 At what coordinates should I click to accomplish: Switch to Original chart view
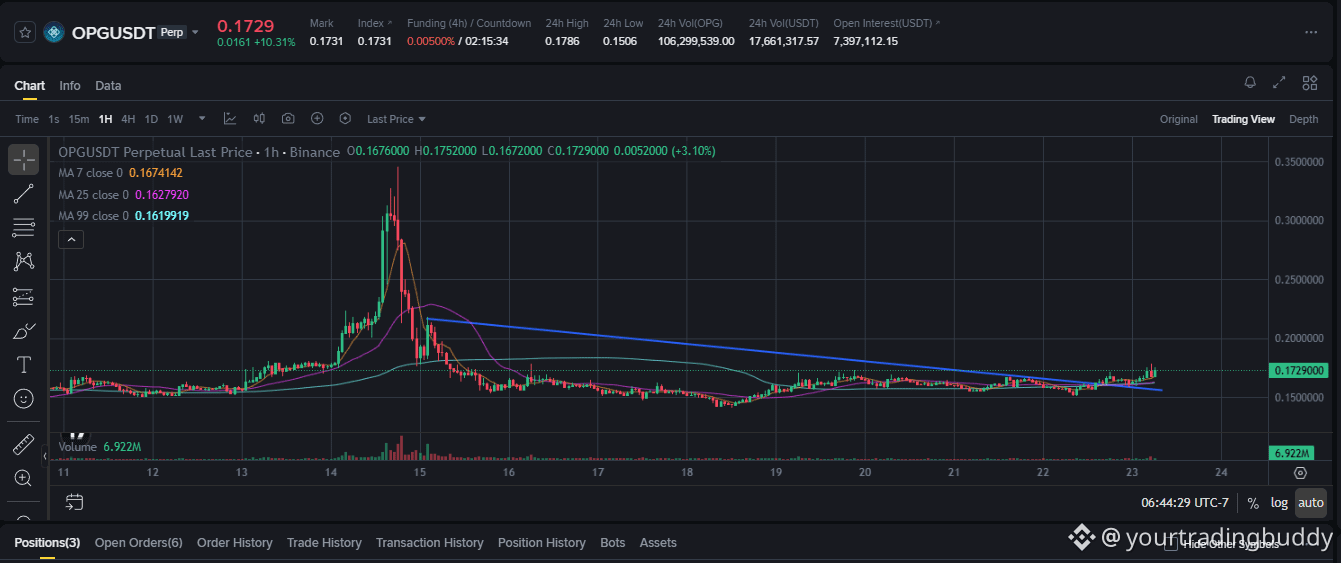point(1179,119)
